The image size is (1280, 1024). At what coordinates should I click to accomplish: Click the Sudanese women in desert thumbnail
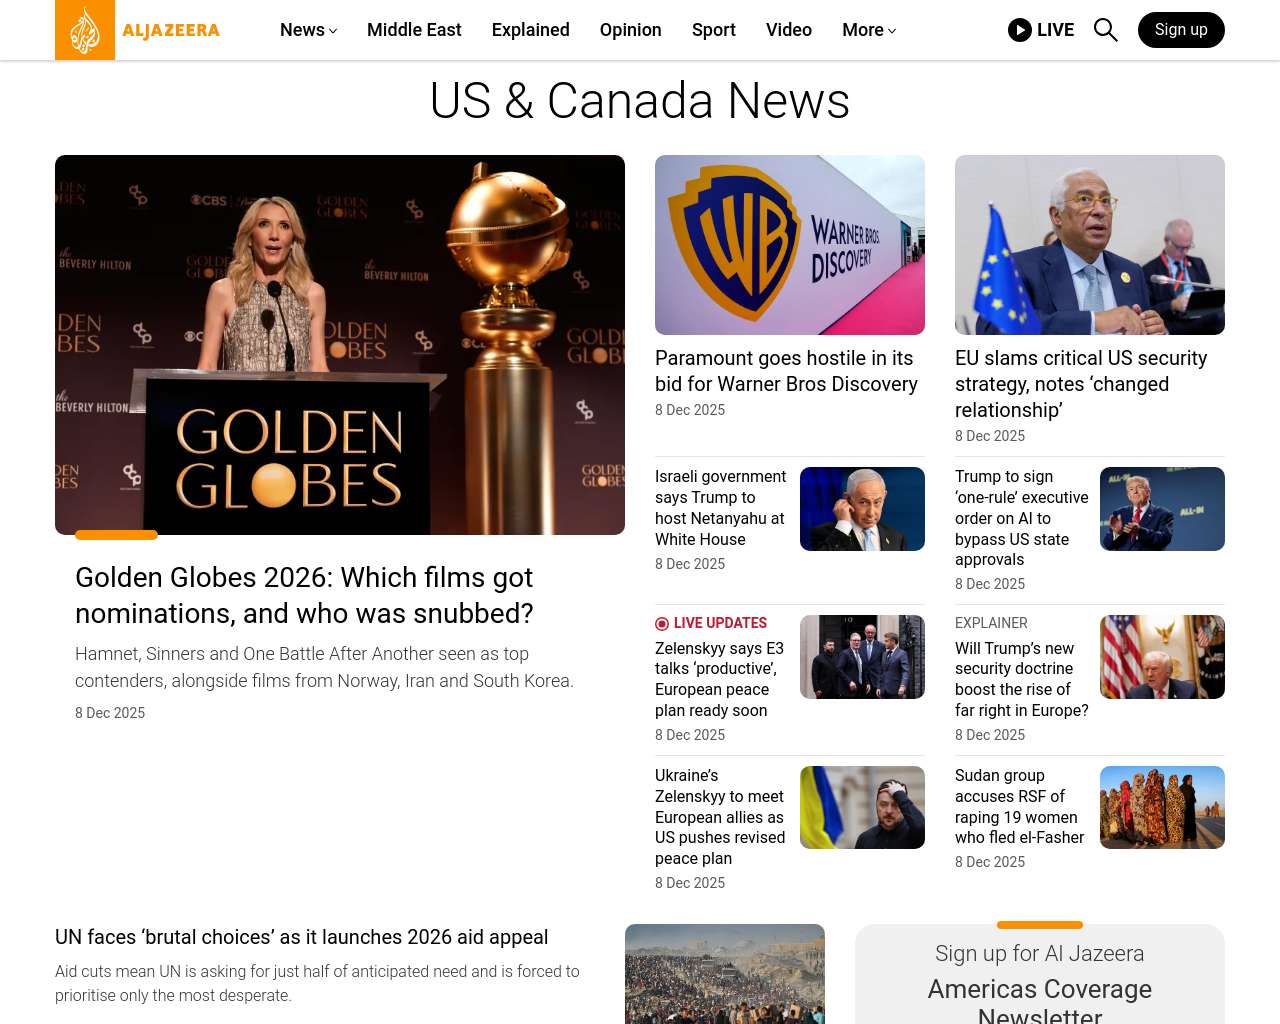[1162, 808]
